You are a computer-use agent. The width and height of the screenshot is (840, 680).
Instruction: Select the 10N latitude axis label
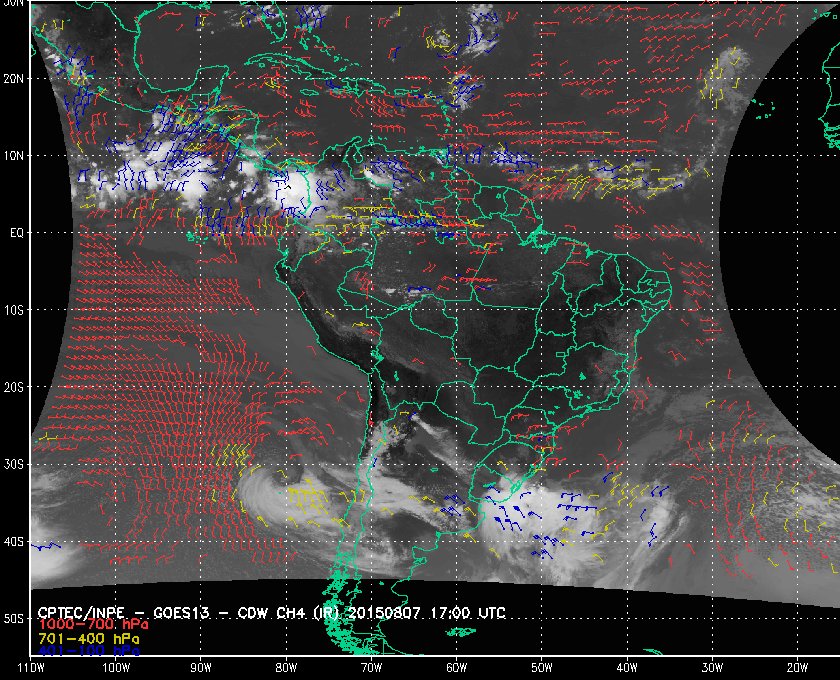click(x=14, y=156)
